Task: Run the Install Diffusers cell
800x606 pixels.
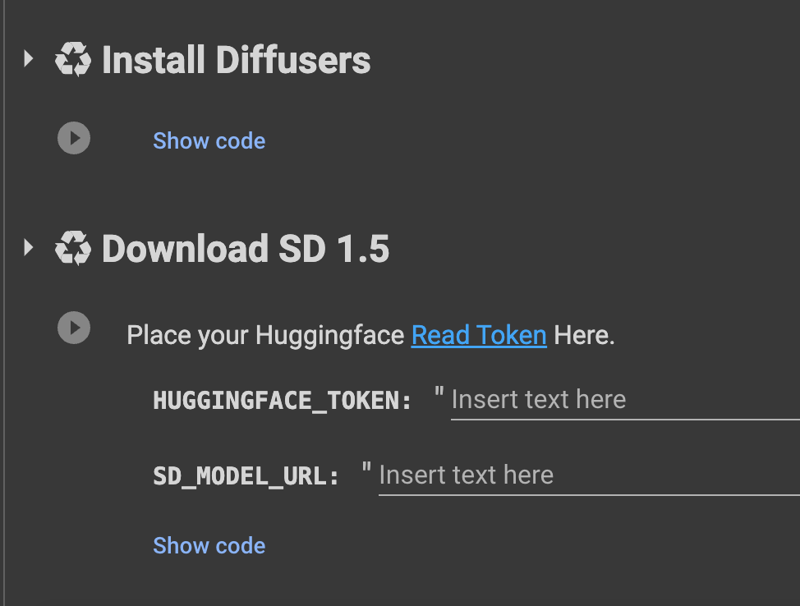Action: pos(74,138)
